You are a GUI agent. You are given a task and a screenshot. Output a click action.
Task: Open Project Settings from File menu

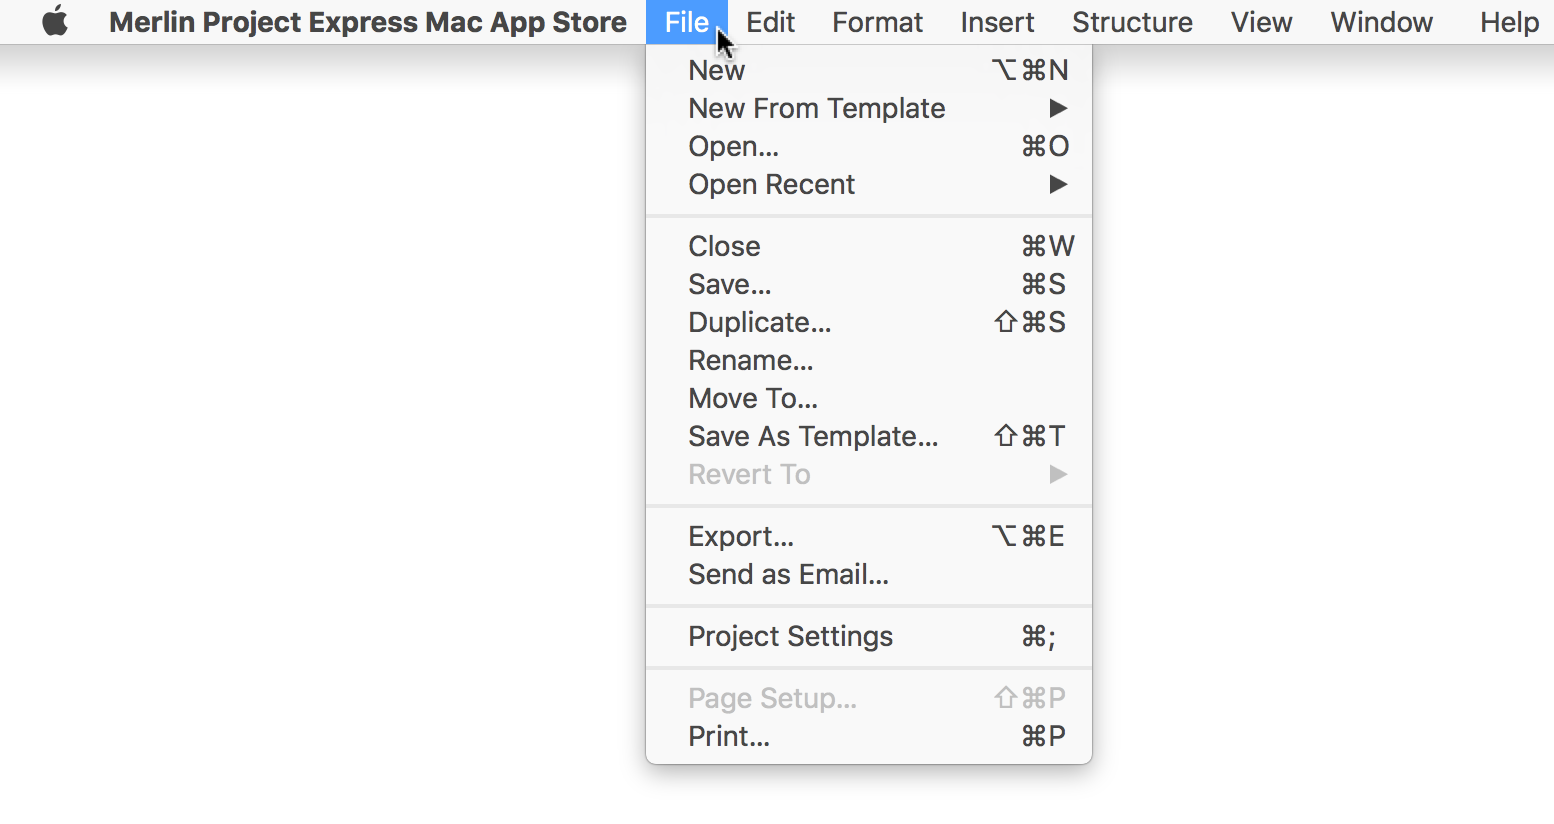tap(869, 636)
